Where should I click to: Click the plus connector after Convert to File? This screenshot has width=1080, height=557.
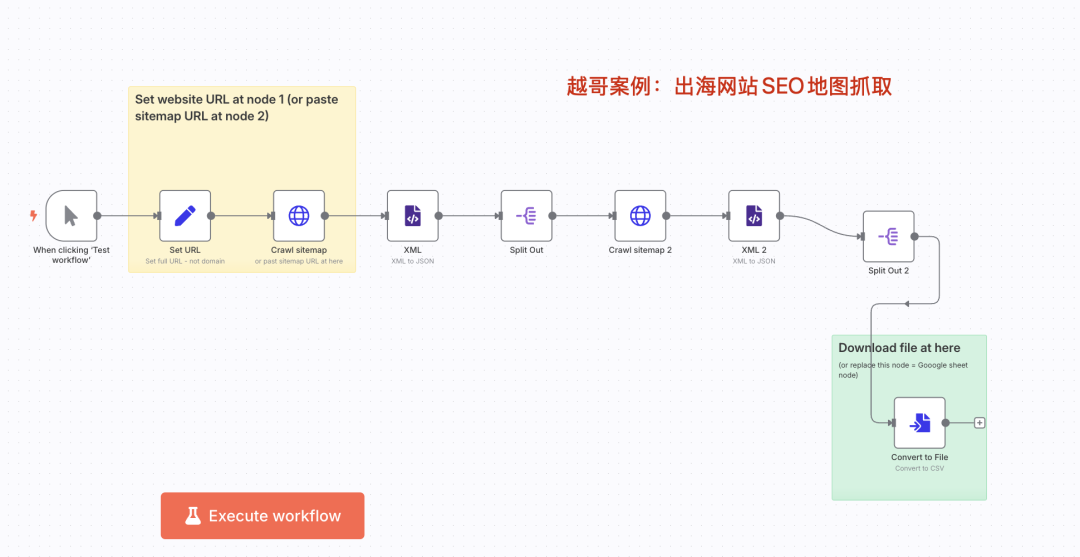(979, 423)
